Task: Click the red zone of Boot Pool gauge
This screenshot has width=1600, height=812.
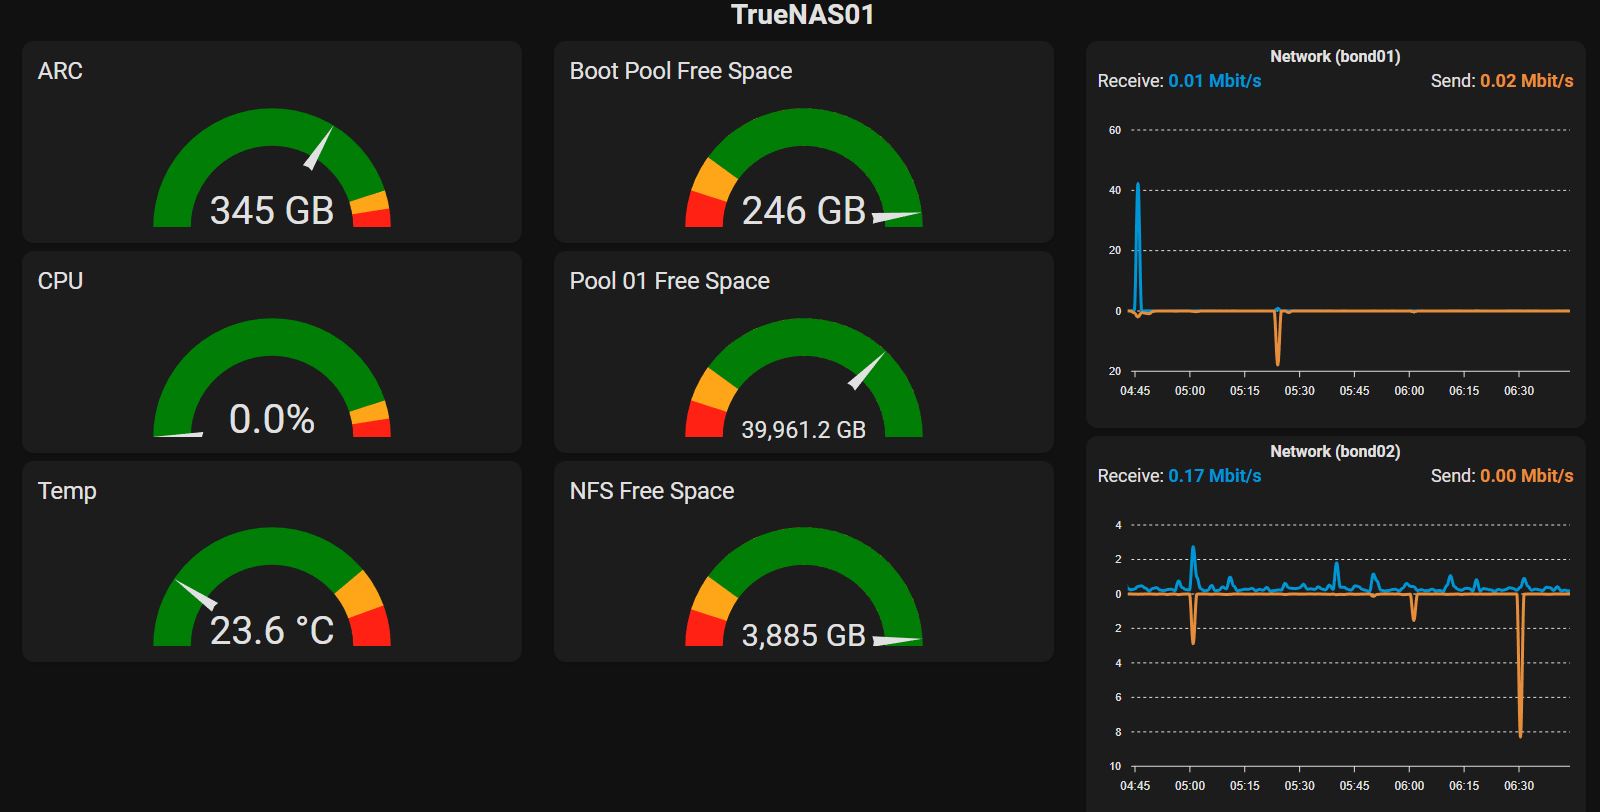Action: 705,210
